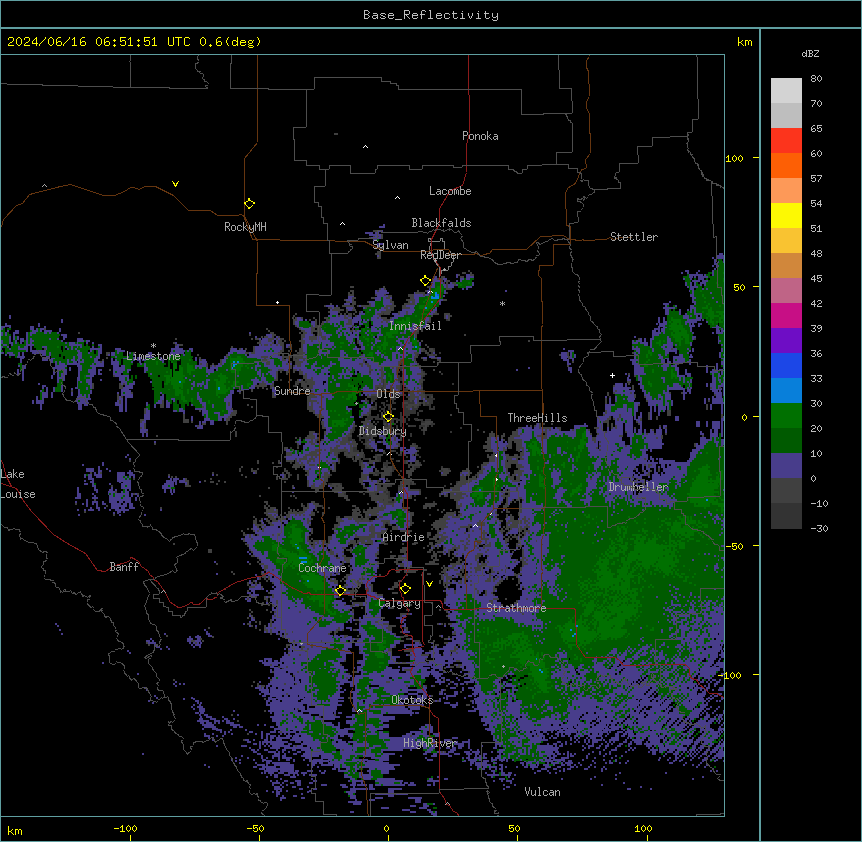Click the Vulcan label
This screenshot has width=862, height=842.
point(542,792)
